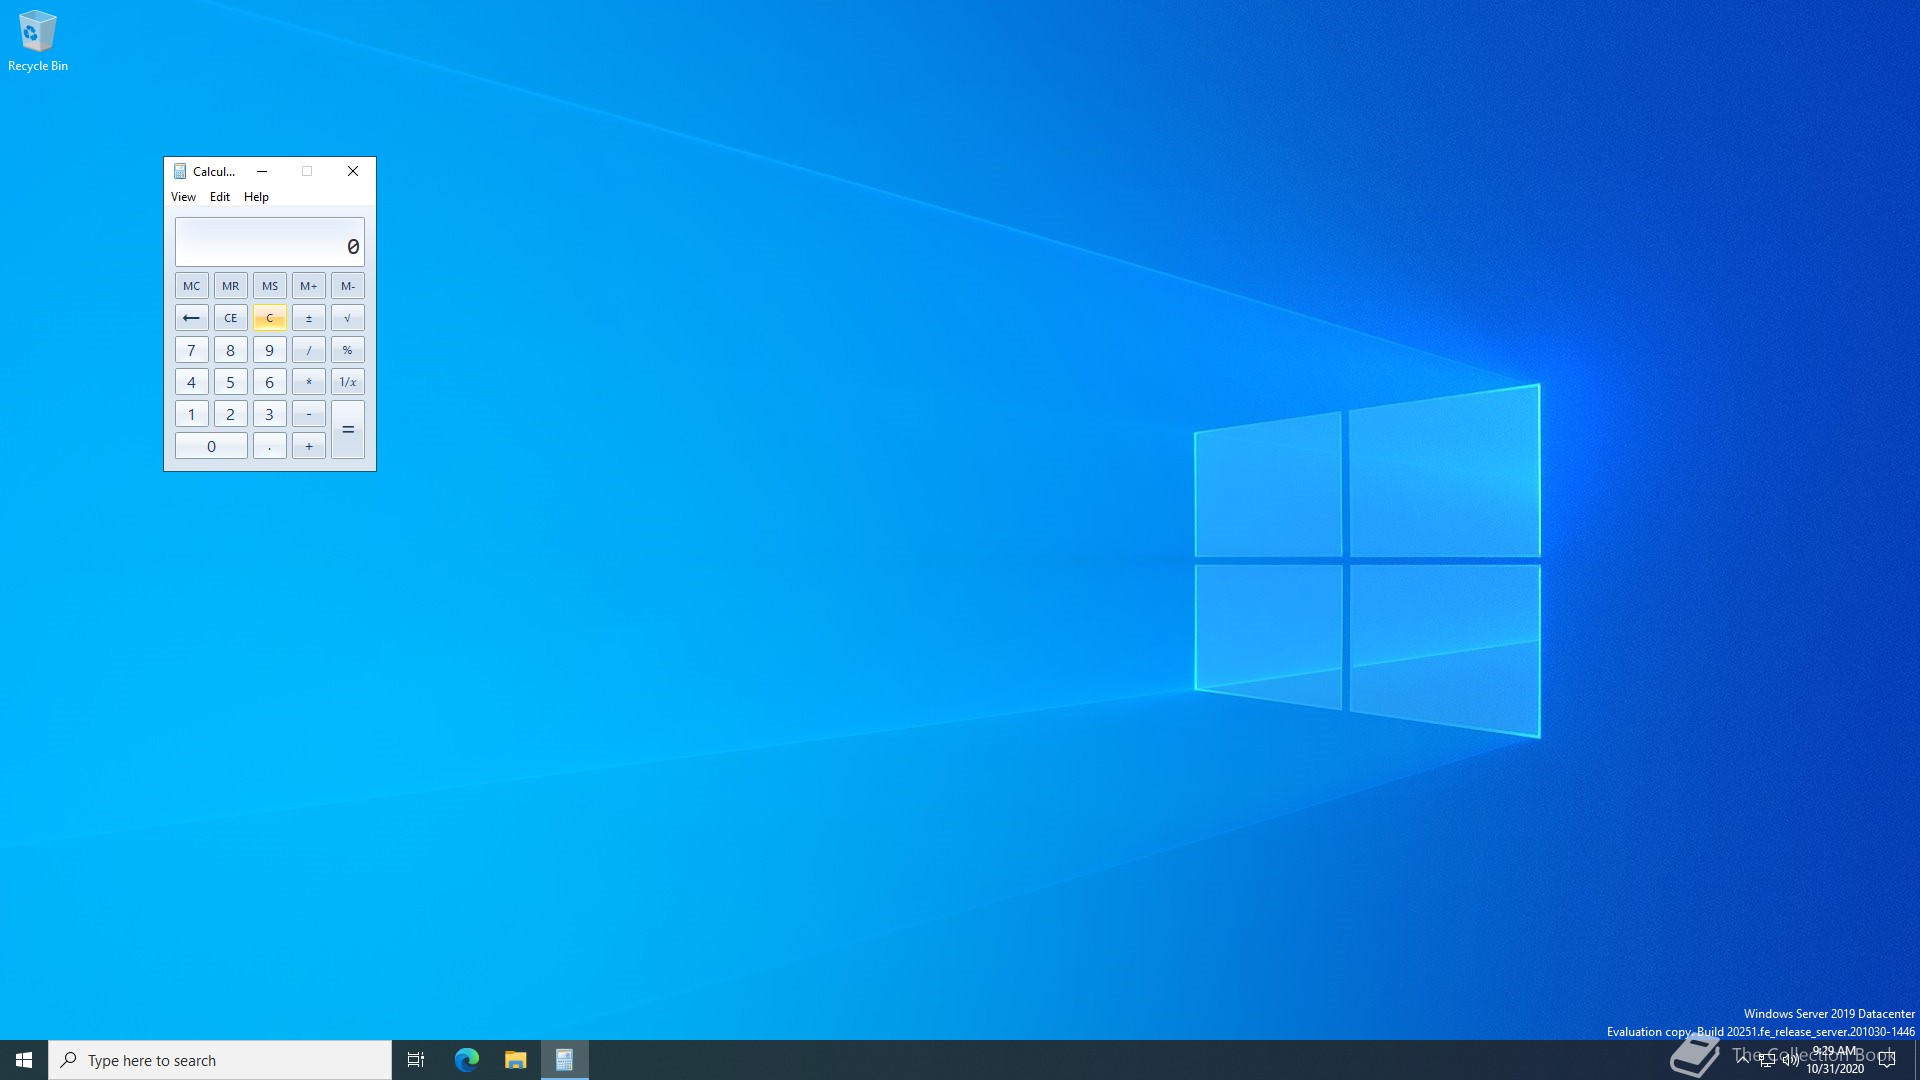Open the Help menu in Calculator

click(256, 197)
